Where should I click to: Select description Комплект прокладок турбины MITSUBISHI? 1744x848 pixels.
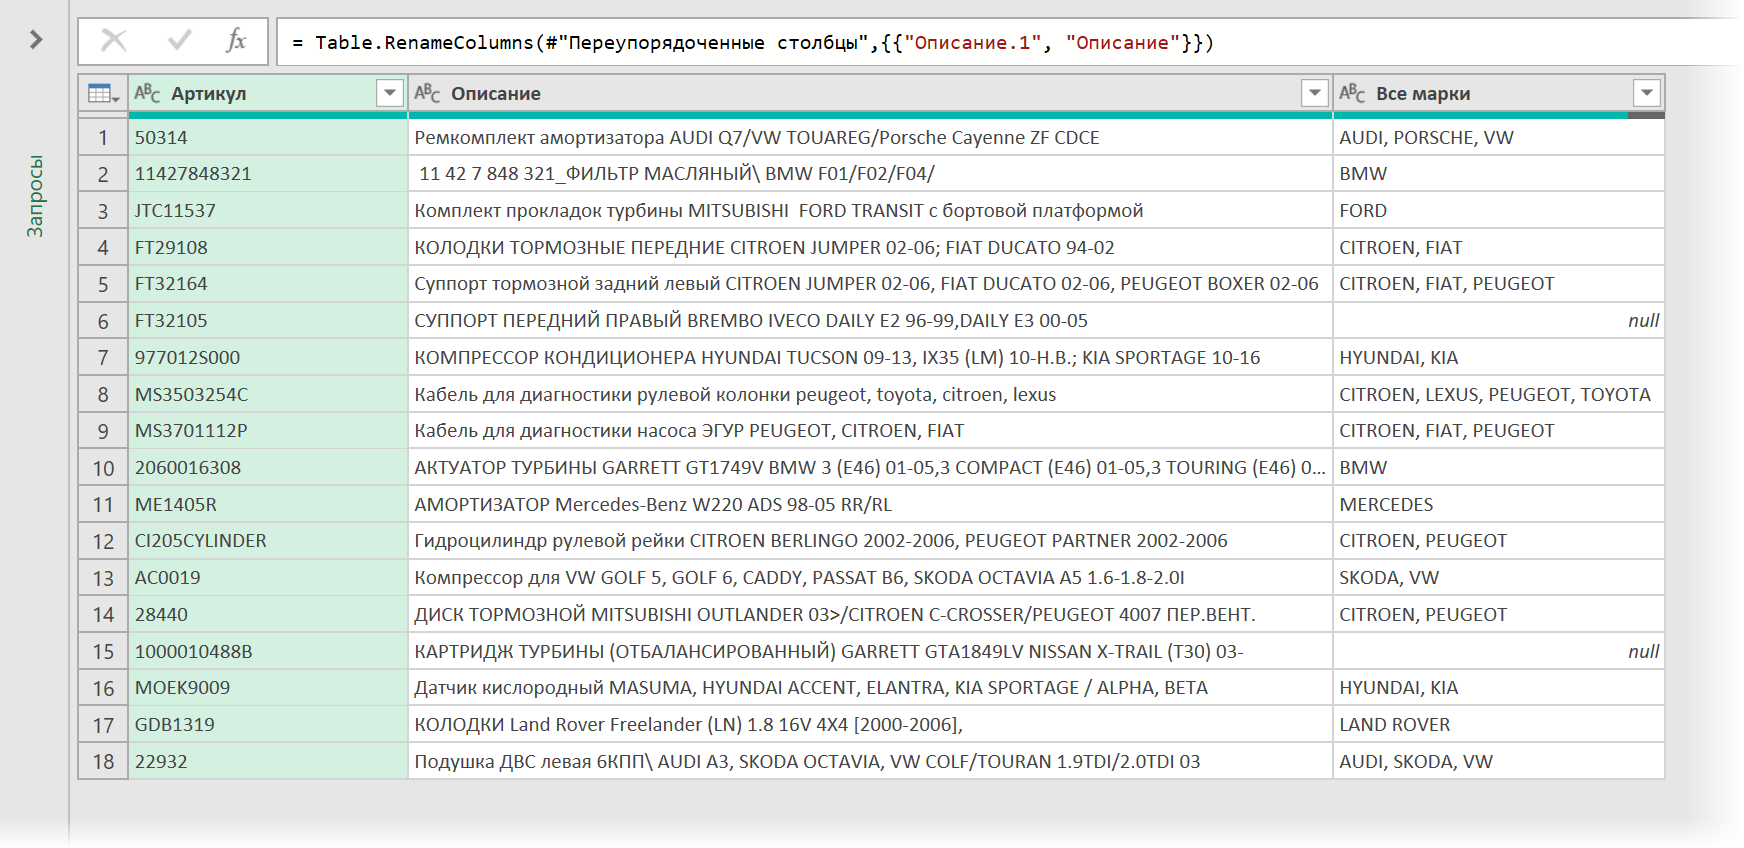coord(870,211)
